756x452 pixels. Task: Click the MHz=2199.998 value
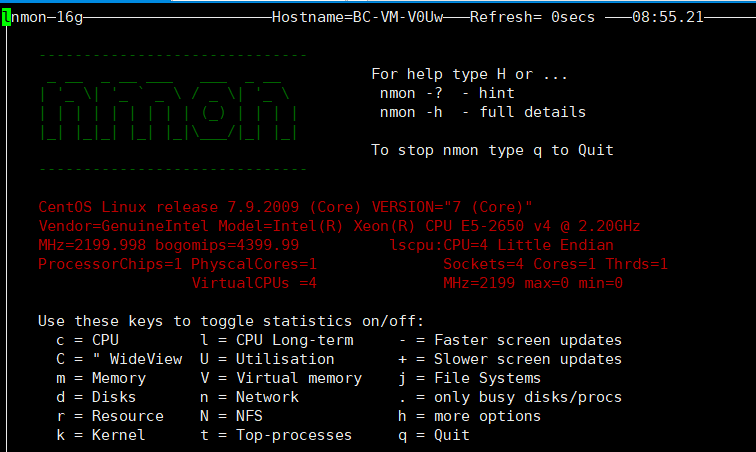92,245
